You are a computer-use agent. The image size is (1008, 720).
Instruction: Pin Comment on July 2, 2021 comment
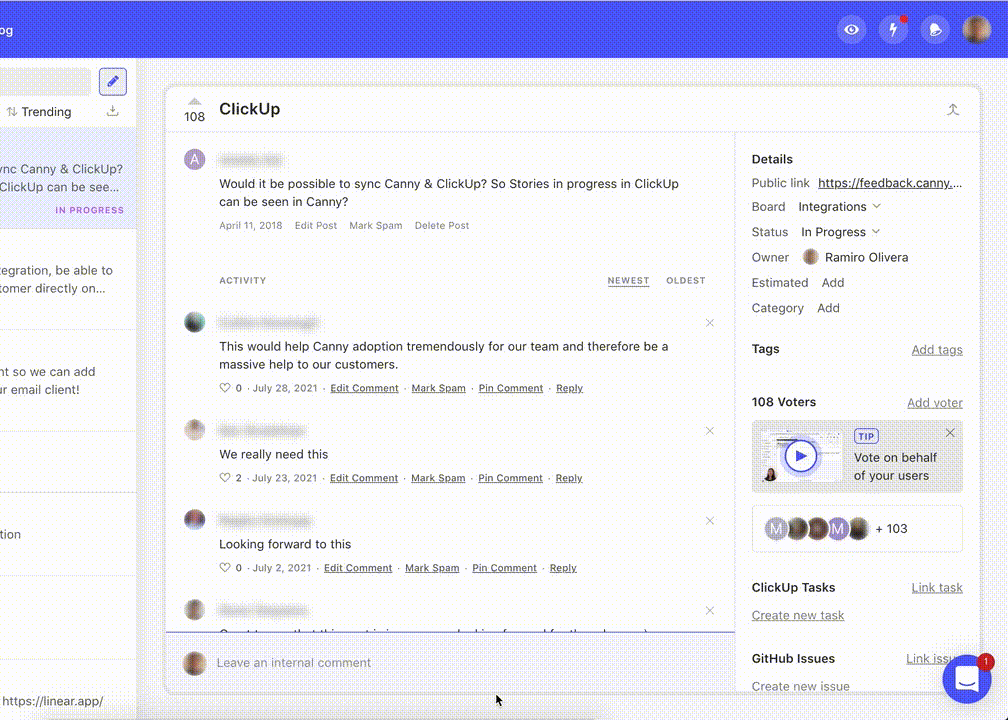(505, 568)
